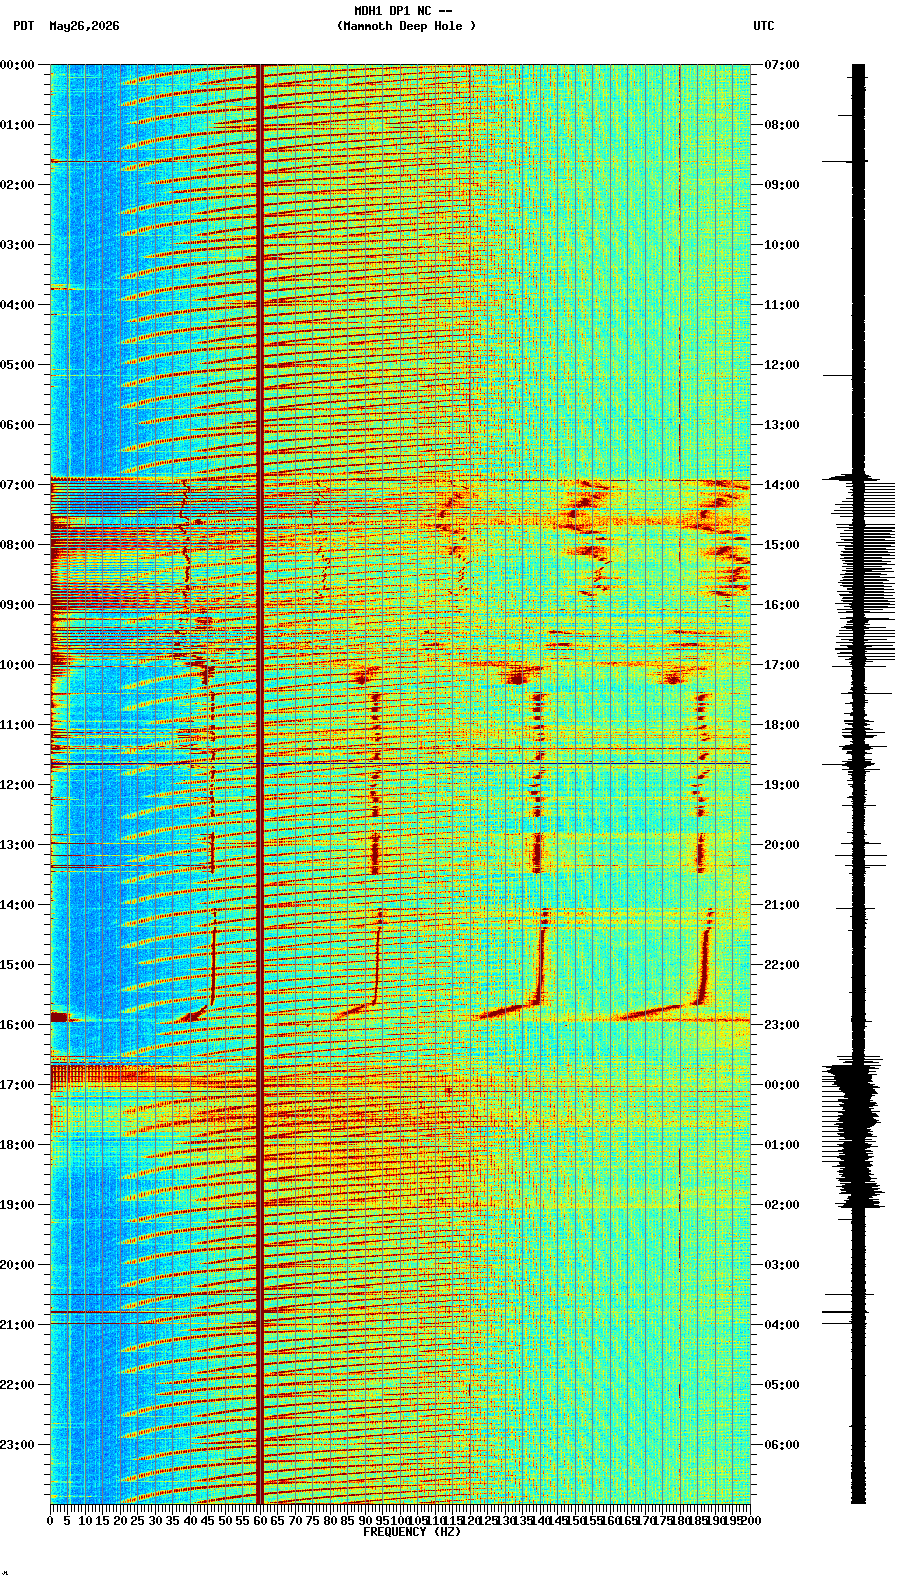Image resolution: width=902 pixels, height=1584 pixels.
Task: Click the 00:00 PDT time tick label
Action: [17, 65]
